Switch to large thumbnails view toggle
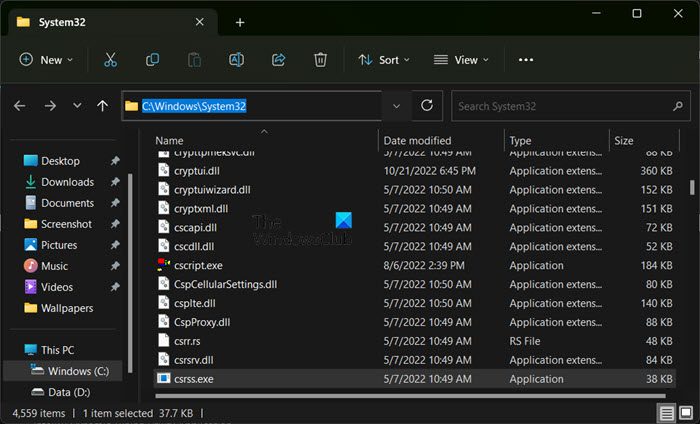This screenshot has width=700, height=424. coord(685,413)
